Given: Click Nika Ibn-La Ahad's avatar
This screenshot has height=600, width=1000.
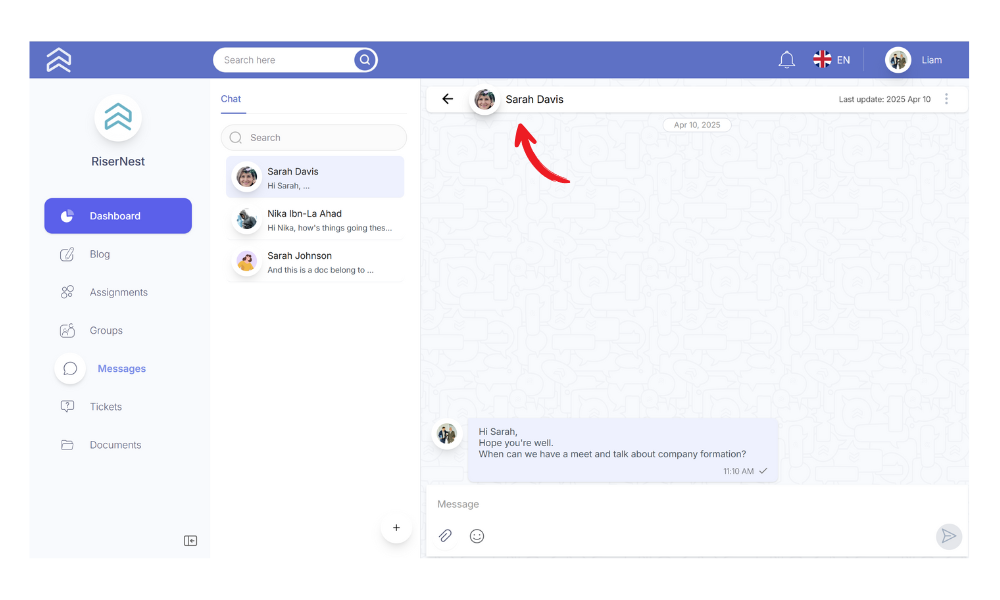Looking at the screenshot, I should (x=246, y=219).
